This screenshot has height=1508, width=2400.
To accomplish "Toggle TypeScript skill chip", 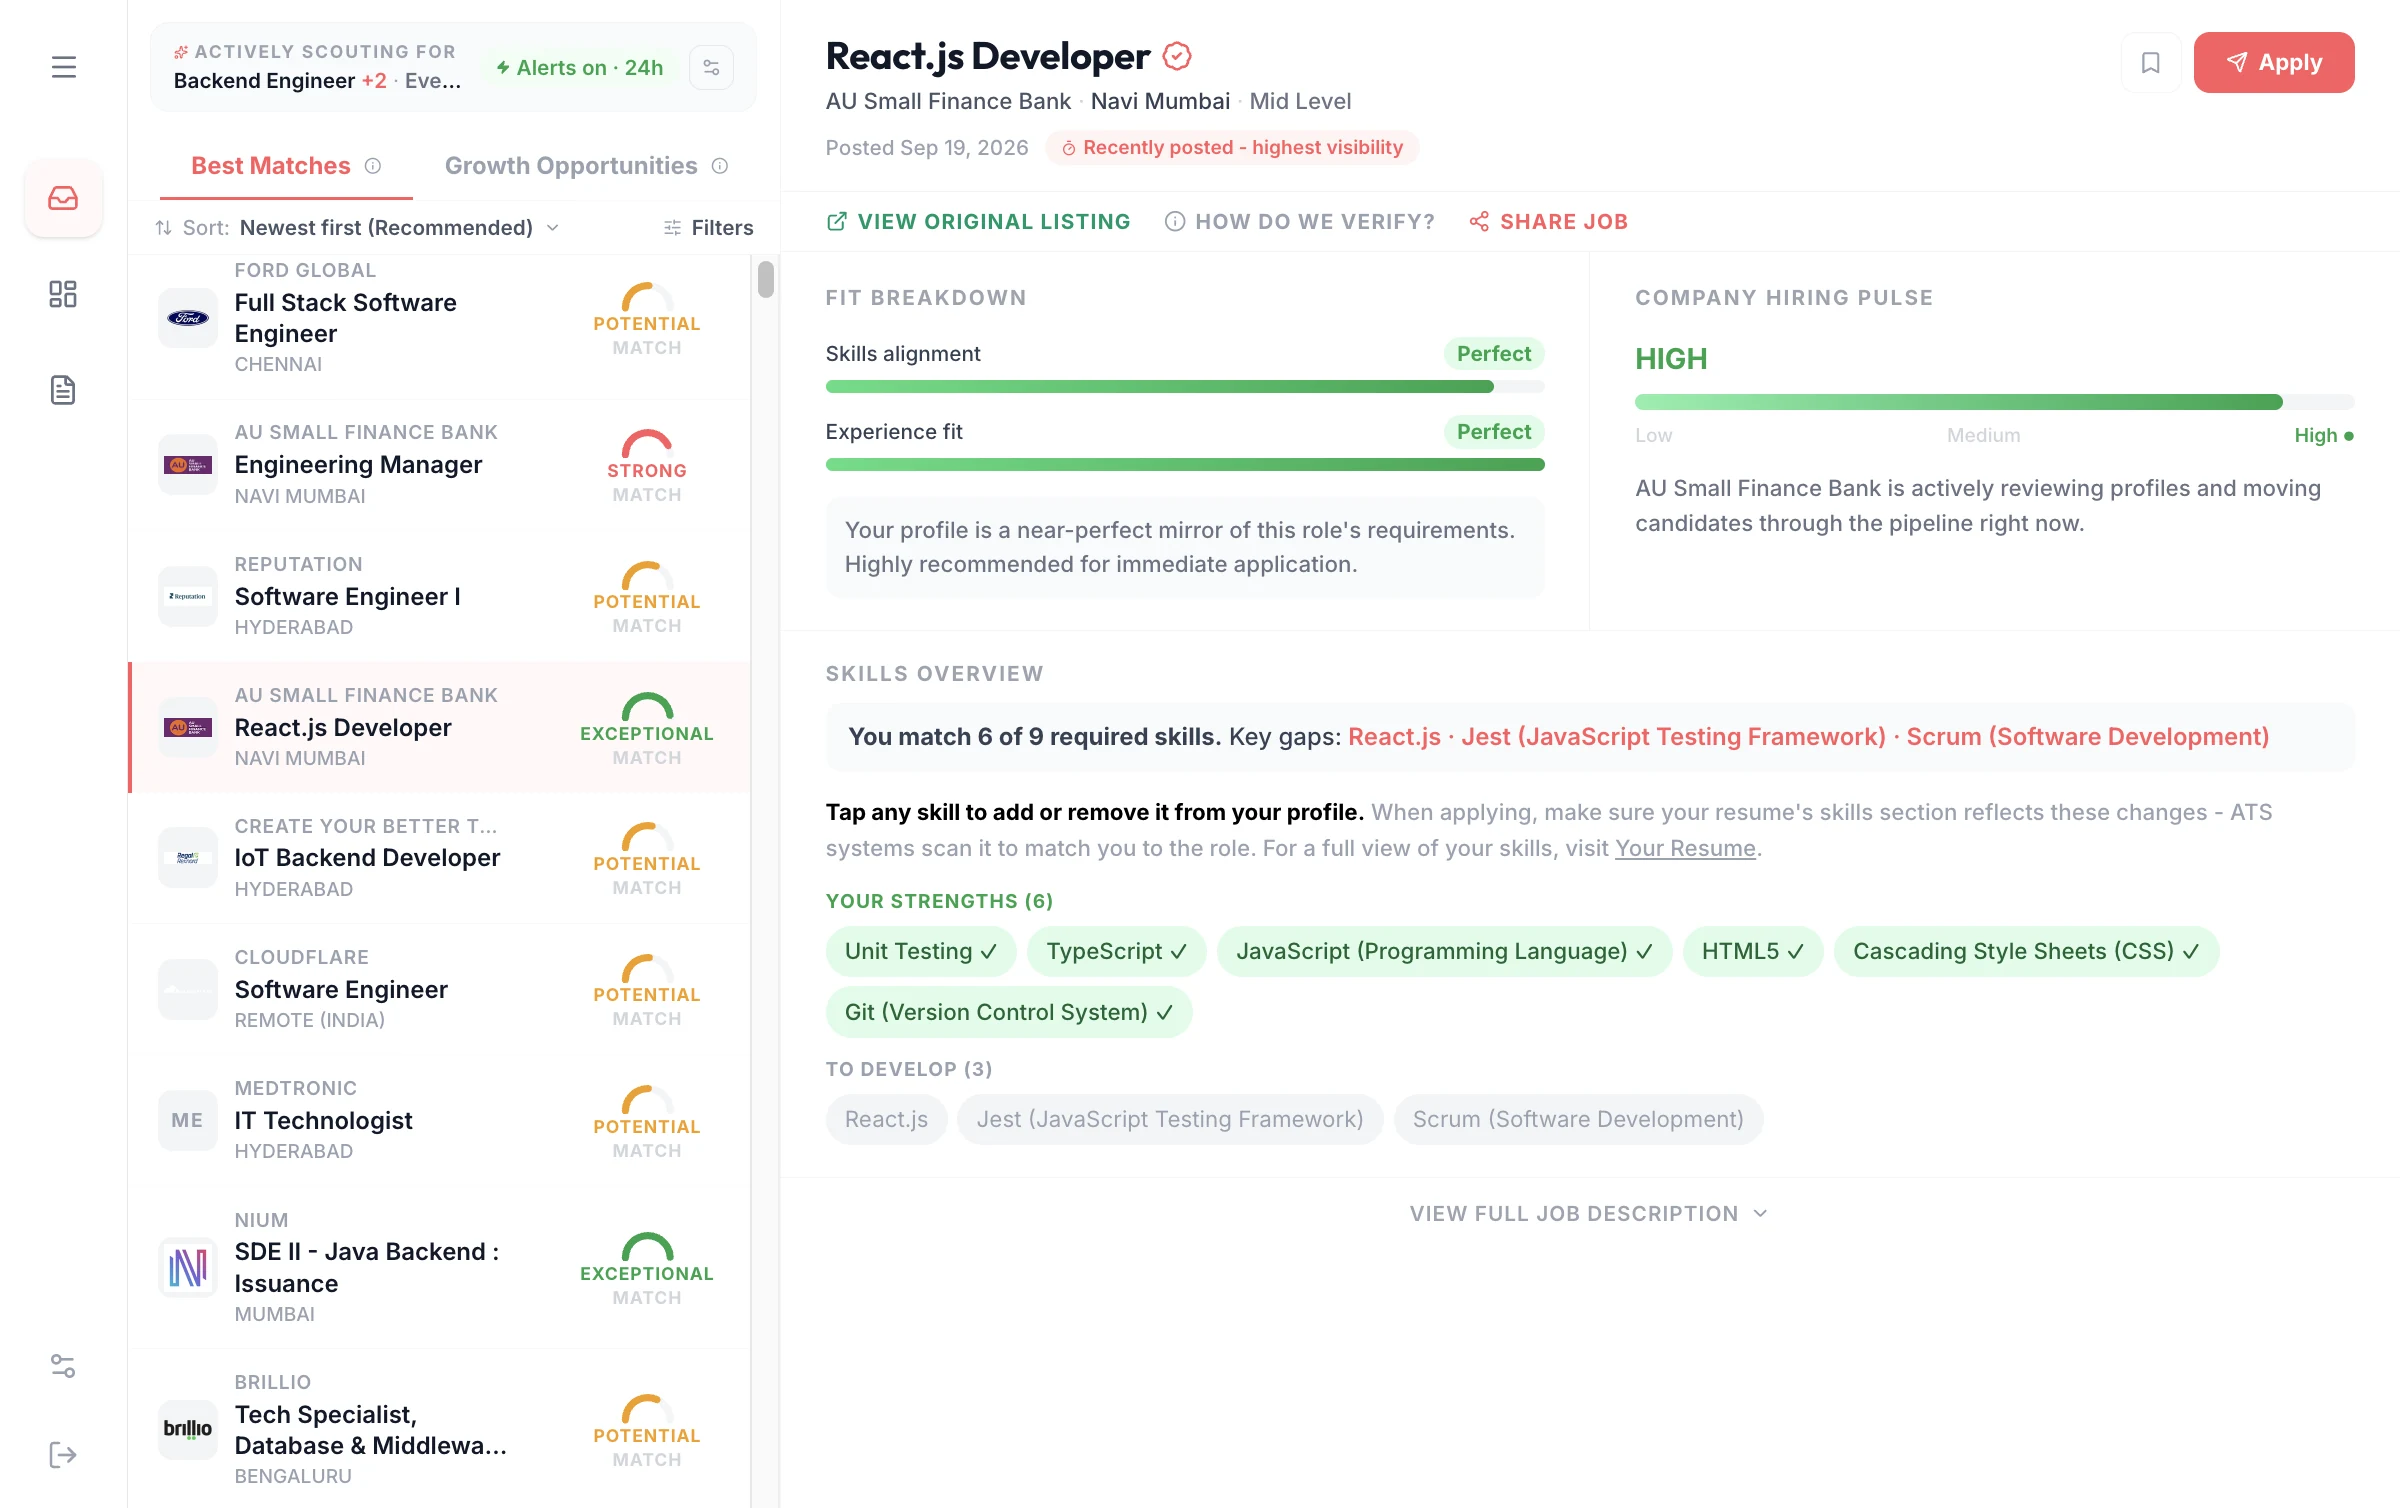I will click(x=1116, y=952).
